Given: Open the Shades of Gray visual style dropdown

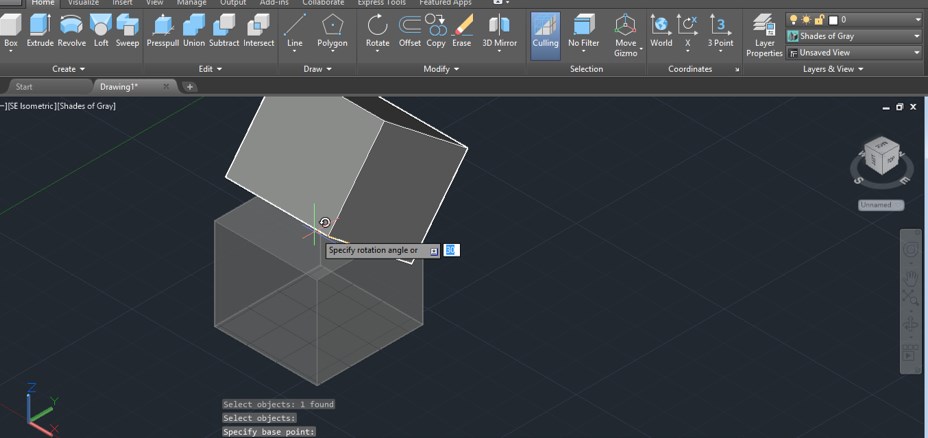Looking at the screenshot, I should point(854,36).
